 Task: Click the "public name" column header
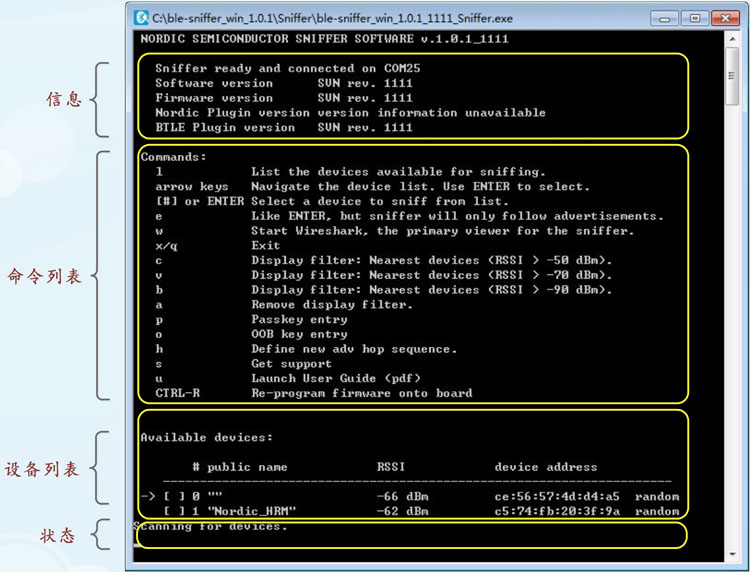247,467
